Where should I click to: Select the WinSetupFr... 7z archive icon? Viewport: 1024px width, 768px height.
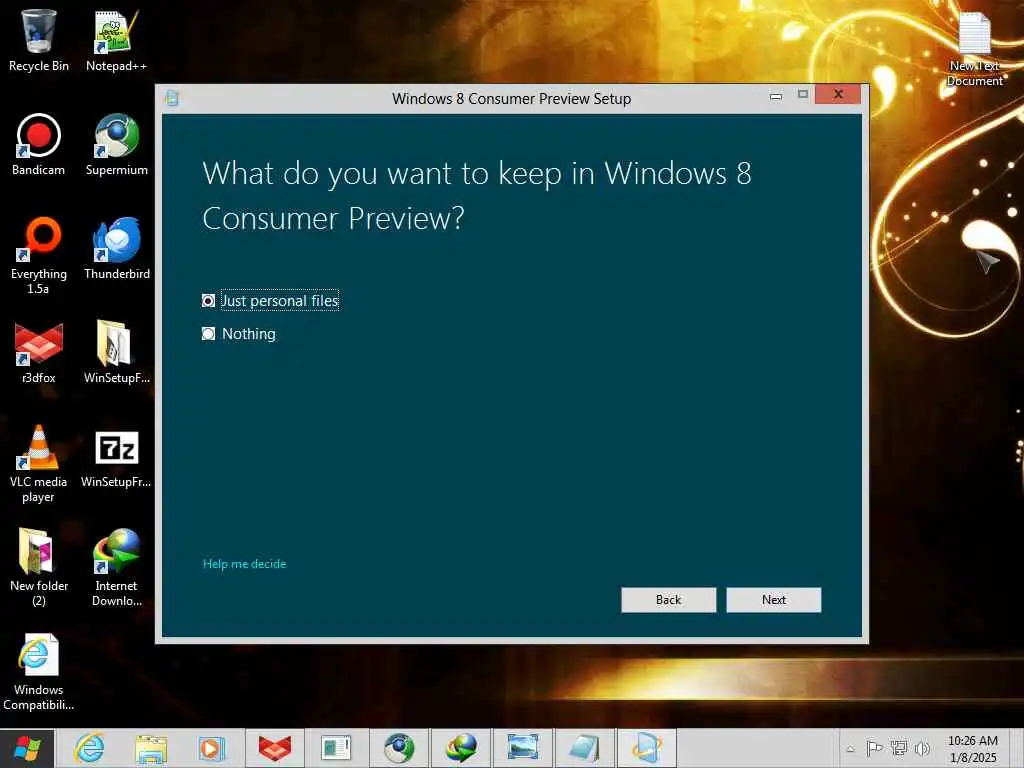pyautogui.click(x=116, y=457)
